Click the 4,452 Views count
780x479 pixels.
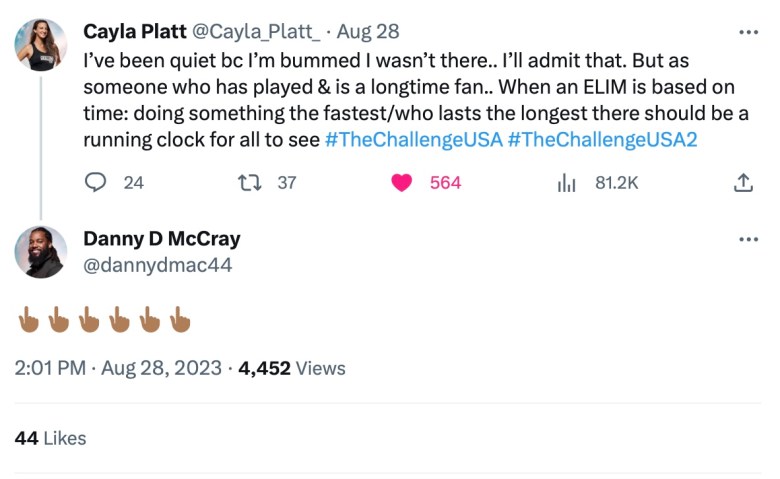point(292,368)
